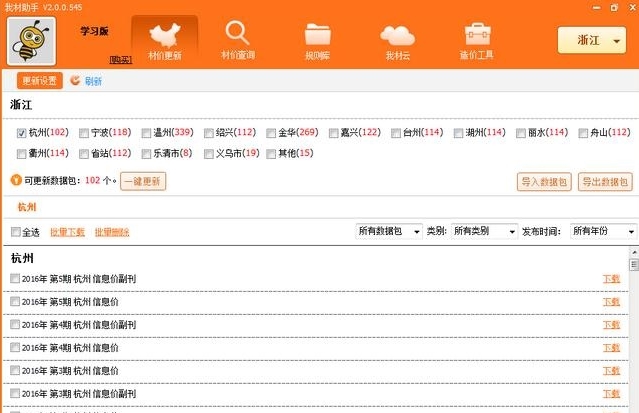Check the 绍兴(112) checkbox
Image resolution: width=639 pixels, height=413 pixels.
(209, 133)
